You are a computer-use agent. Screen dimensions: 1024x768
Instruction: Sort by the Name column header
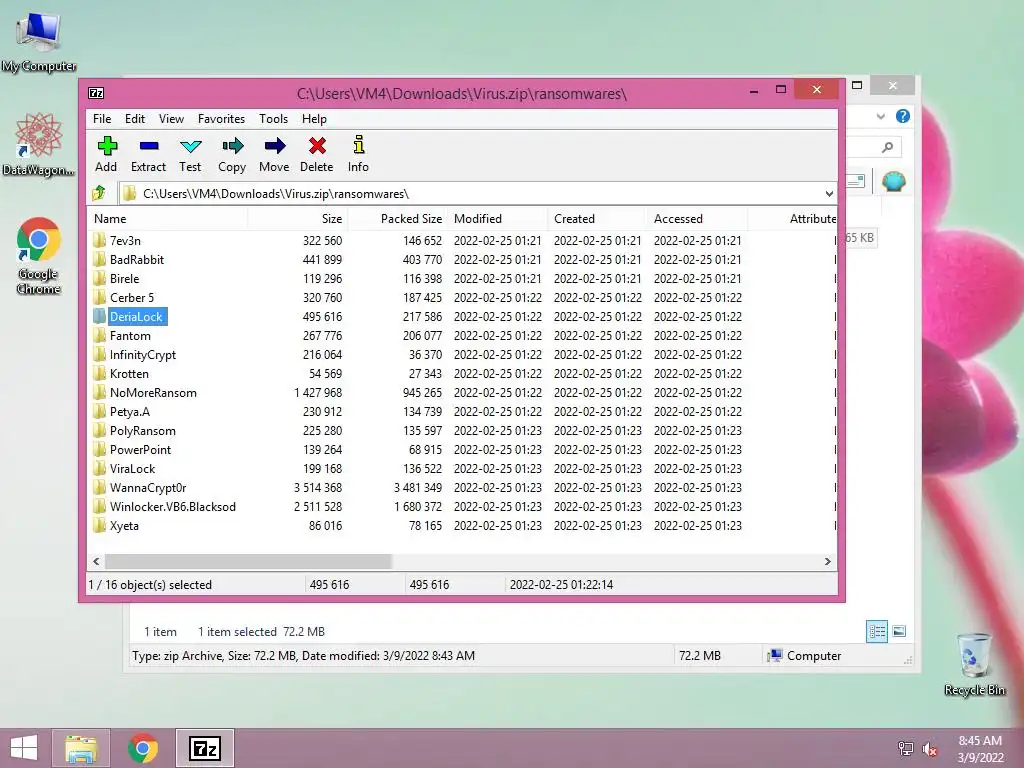coord(167,219)
